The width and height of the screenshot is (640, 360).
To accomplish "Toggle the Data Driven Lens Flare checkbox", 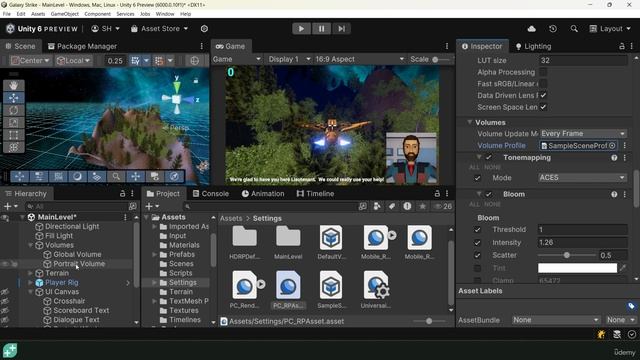I will [x=543, y=95].
